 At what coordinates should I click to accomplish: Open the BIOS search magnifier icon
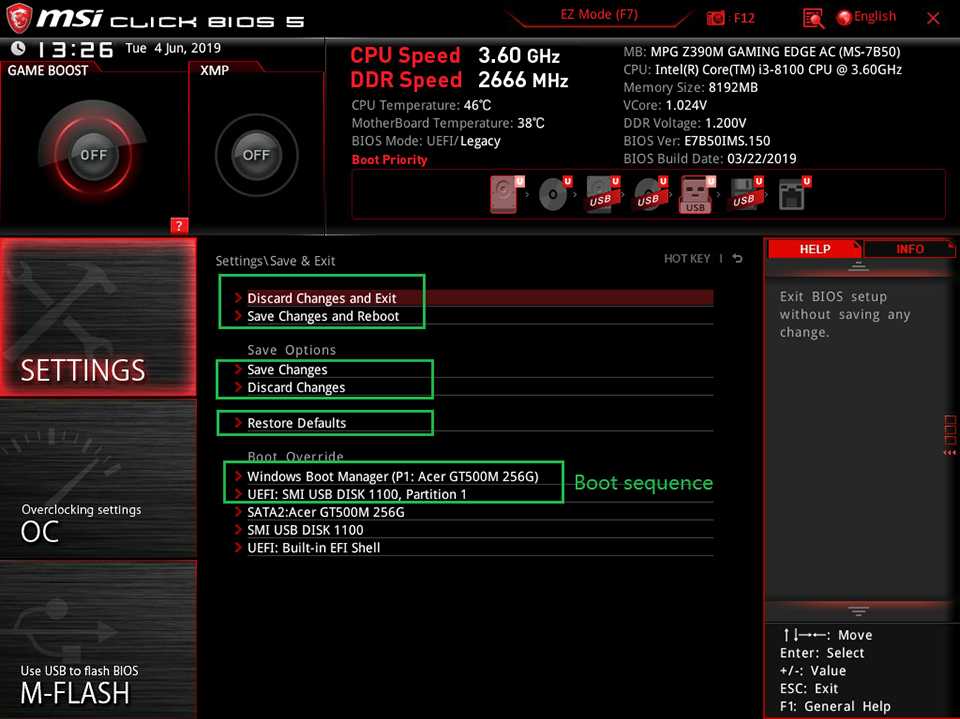(813, 18)
